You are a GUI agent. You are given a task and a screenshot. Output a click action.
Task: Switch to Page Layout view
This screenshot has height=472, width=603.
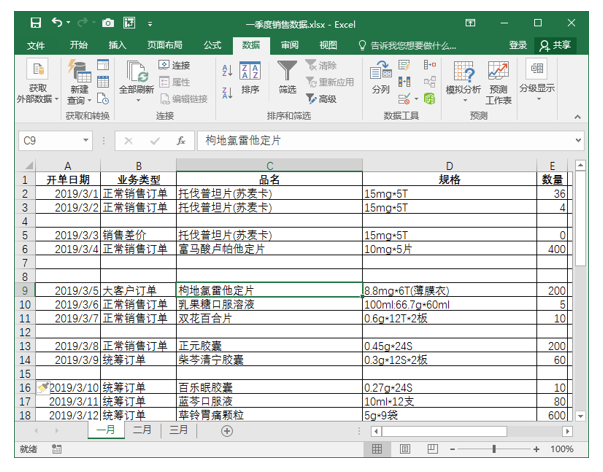click(405, 449)
